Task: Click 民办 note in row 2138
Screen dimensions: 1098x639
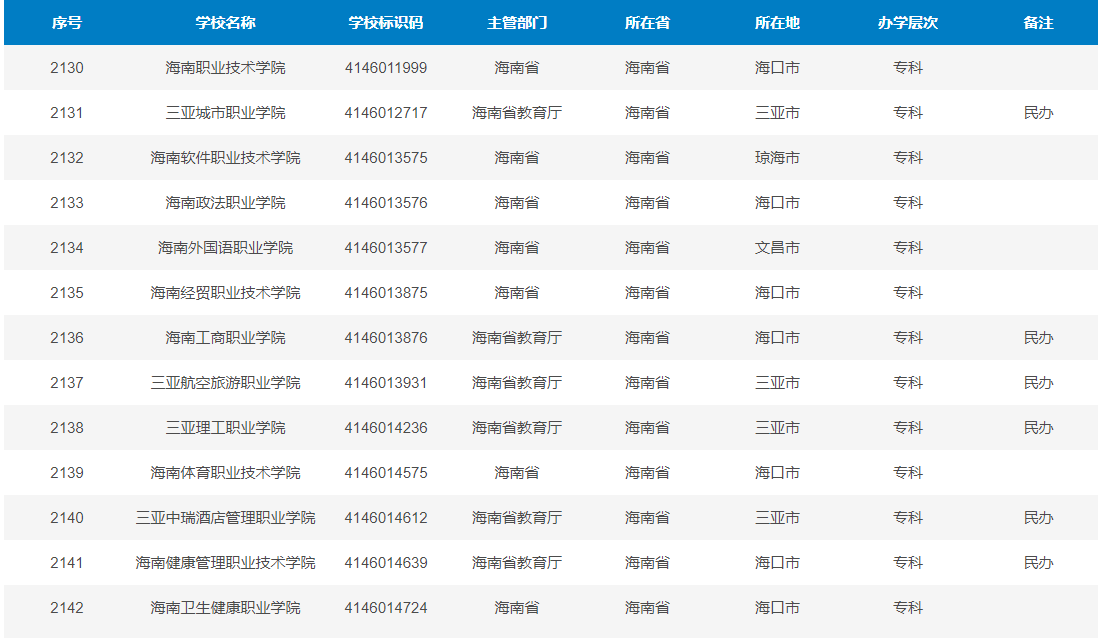Action: tap(1038, 428)
